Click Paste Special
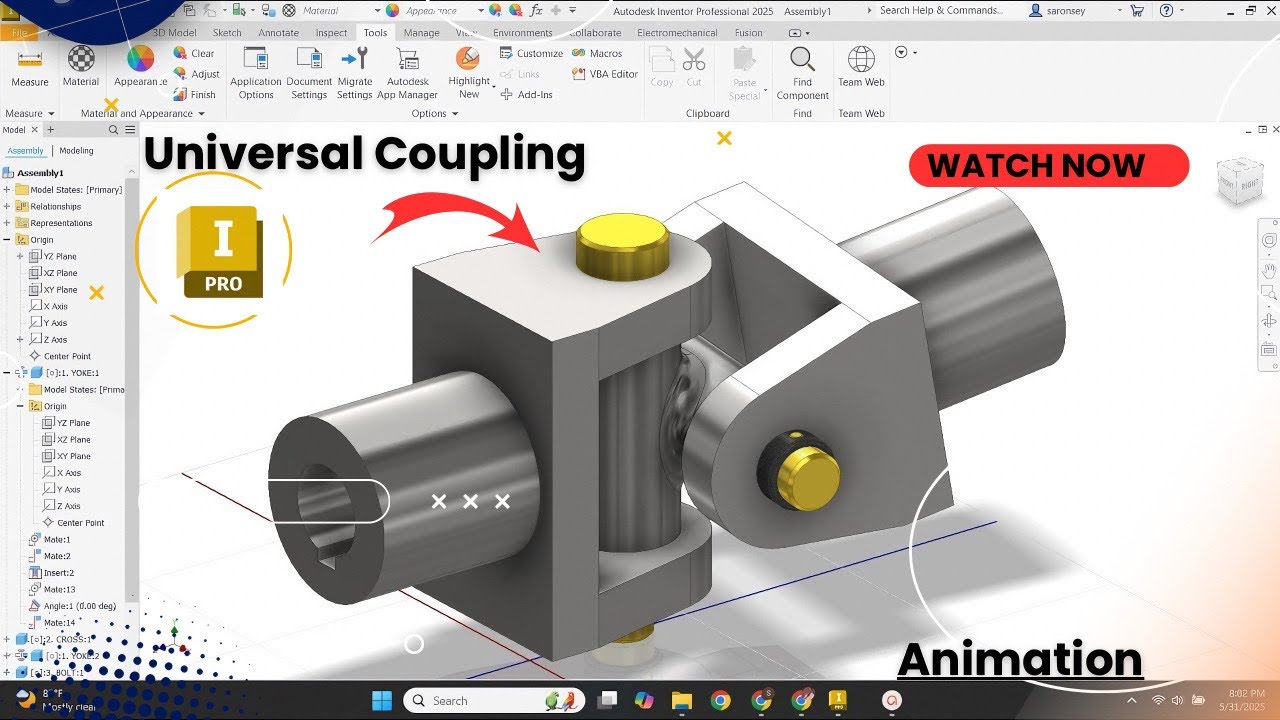 pos(744,73)
